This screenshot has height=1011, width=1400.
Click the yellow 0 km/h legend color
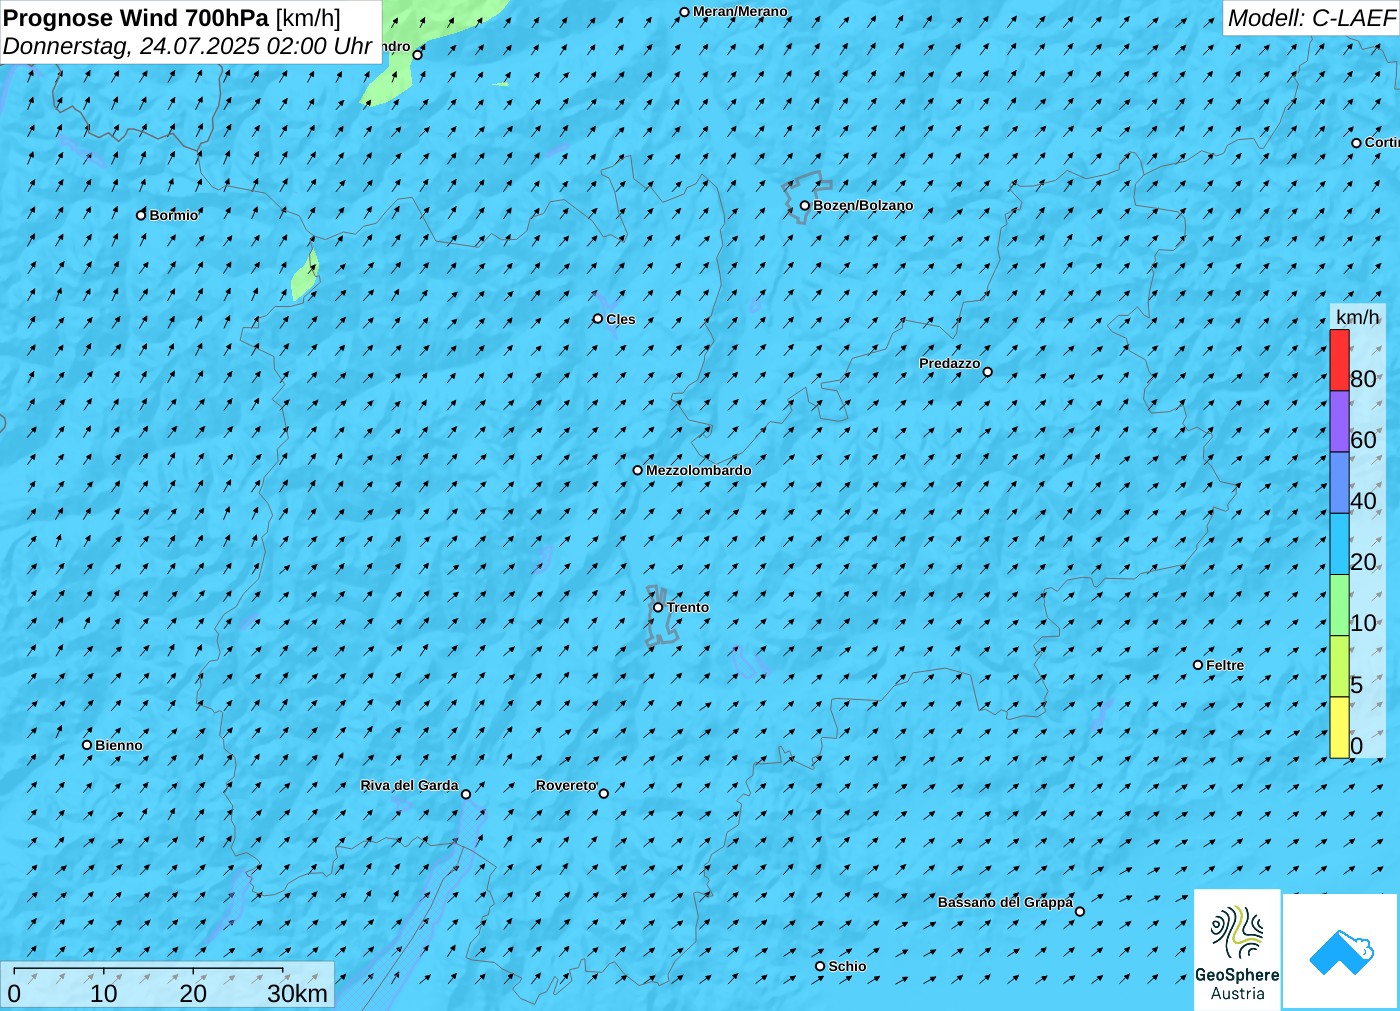point(1339,727)
